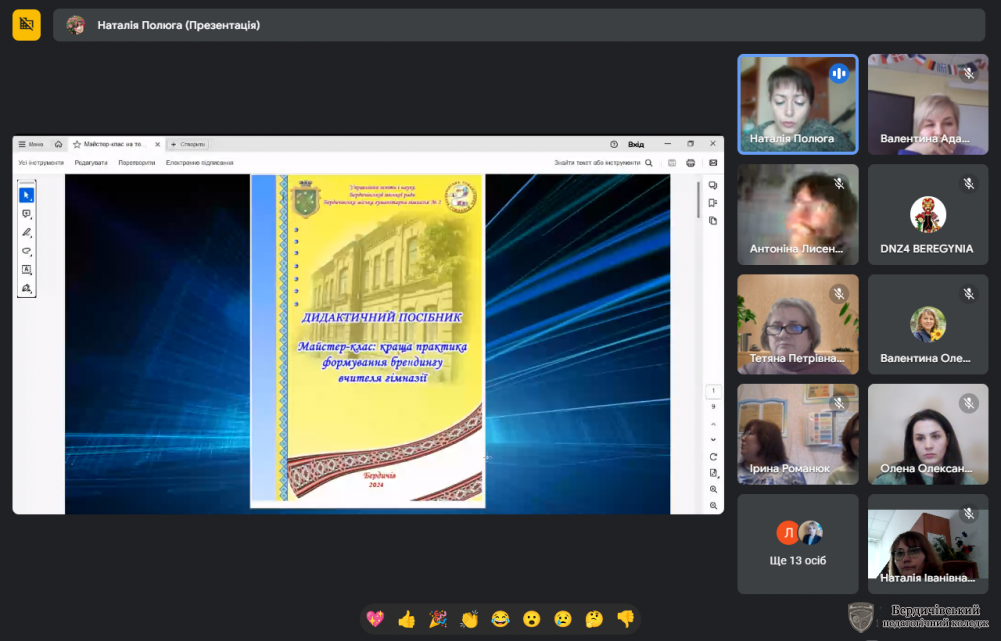Click the thumbs up reaction emoji
Image resolution: width=1001 pixels, height=641 pixels.
click(x=406, y=619)
